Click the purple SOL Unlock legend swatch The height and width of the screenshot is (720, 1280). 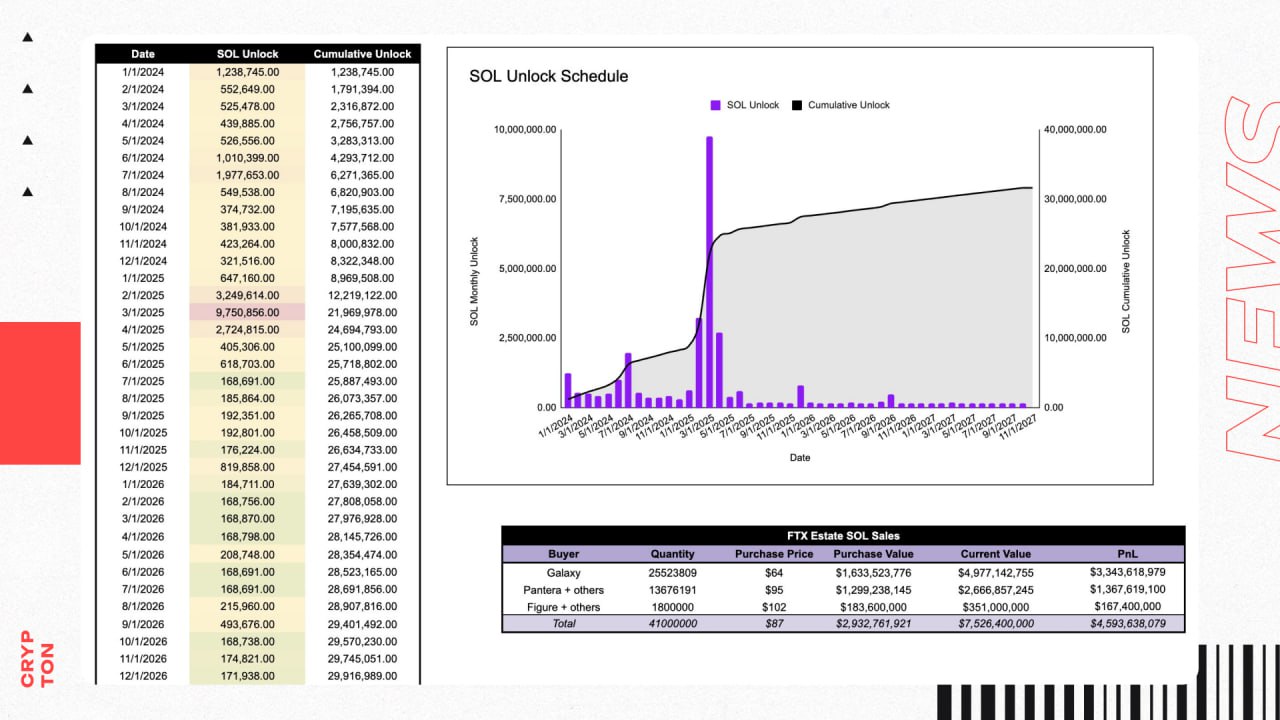point(716,105)
